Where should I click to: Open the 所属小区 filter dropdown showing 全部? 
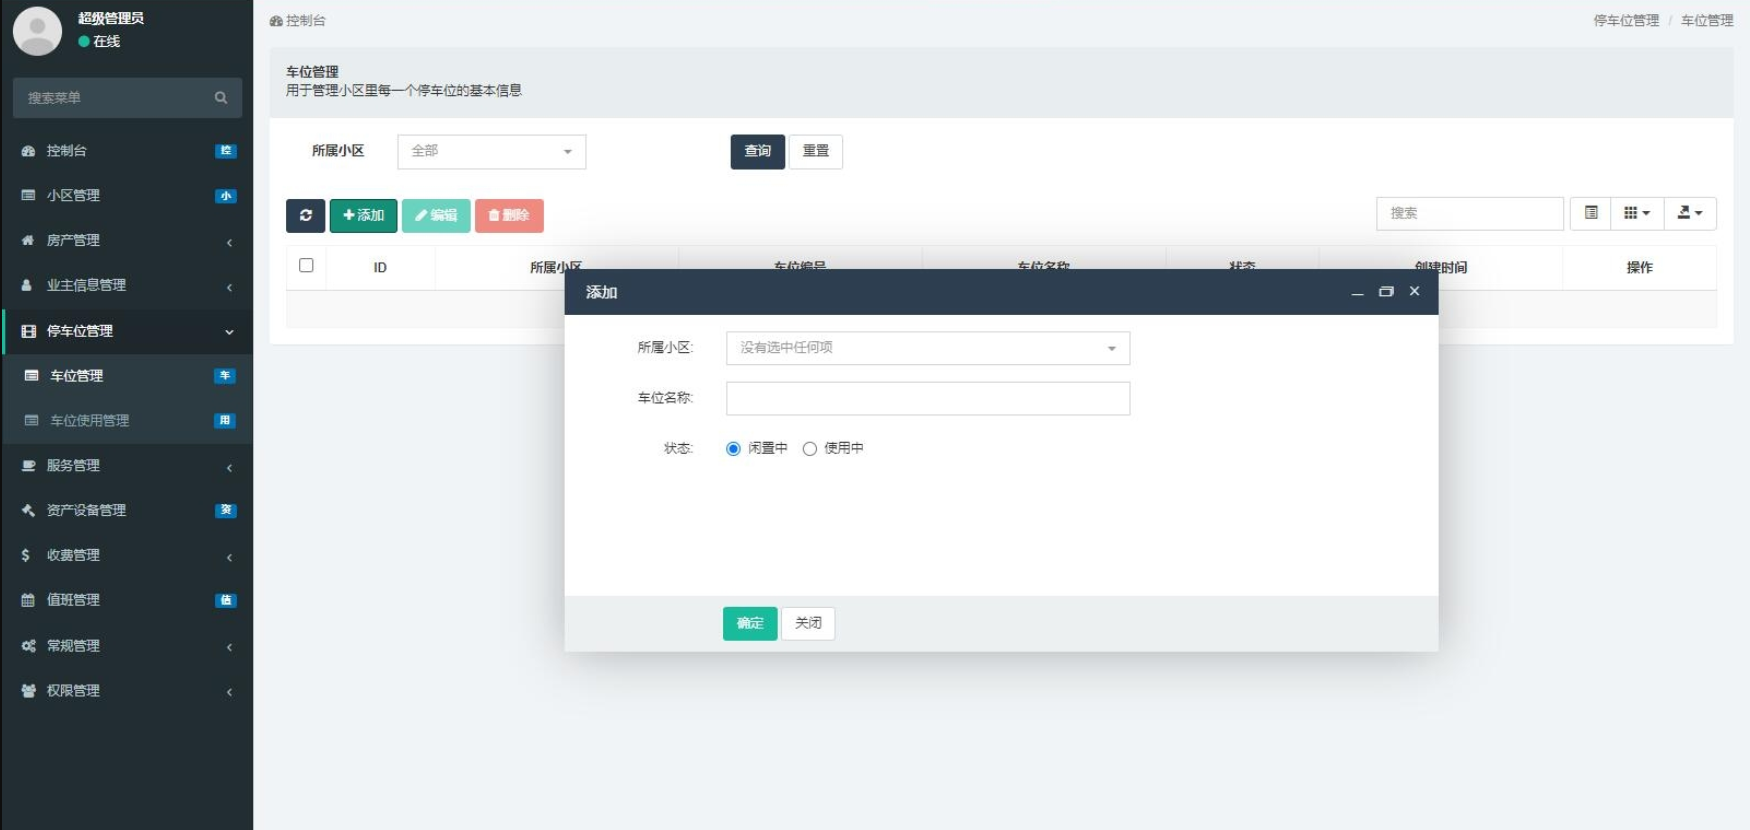tap(491, 151)
